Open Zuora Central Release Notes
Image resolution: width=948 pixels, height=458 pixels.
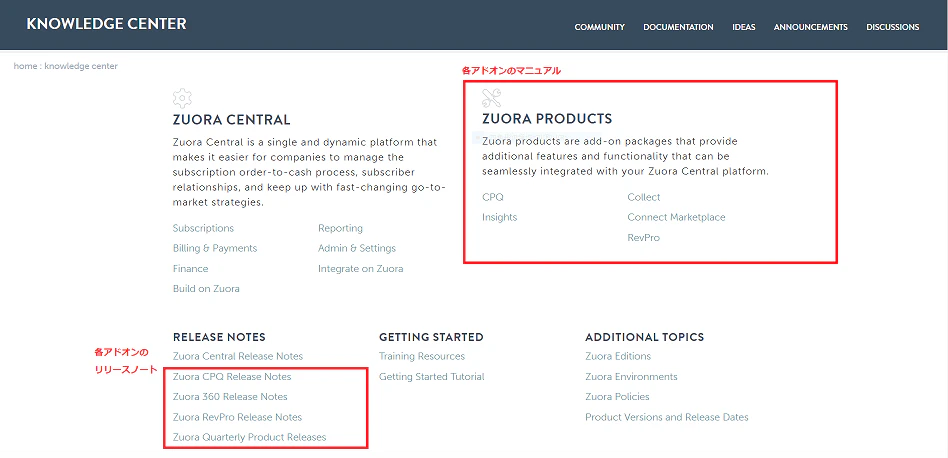[238, 356]
